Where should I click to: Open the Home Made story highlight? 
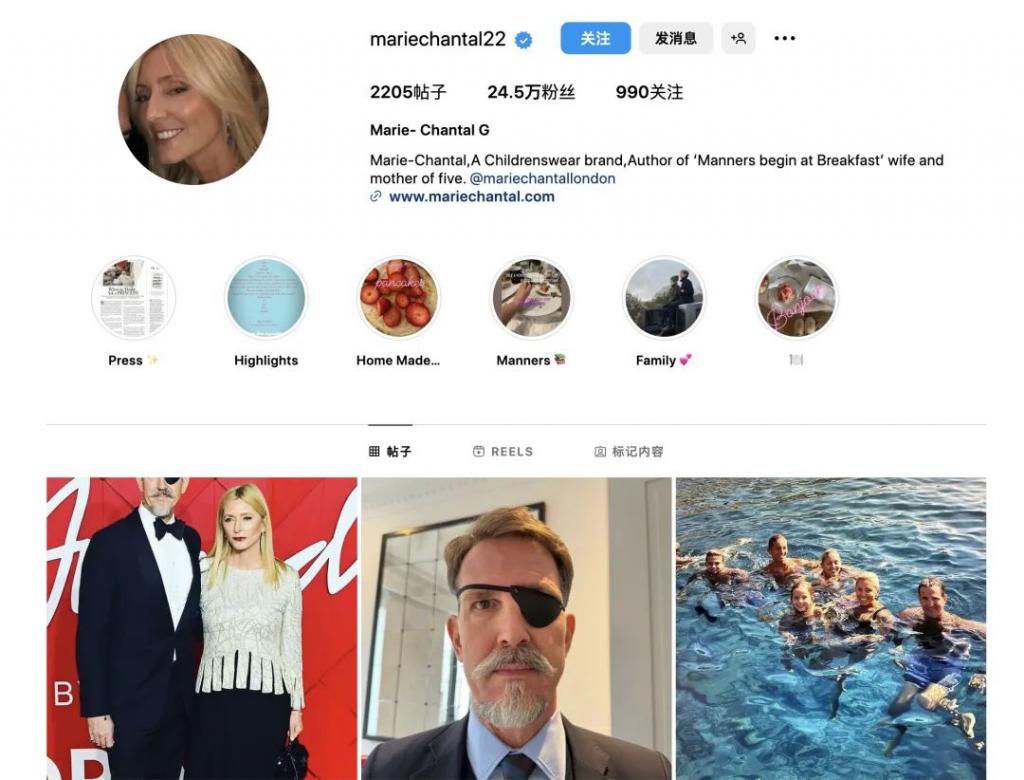pyautogui.click(x=398, y=298)
